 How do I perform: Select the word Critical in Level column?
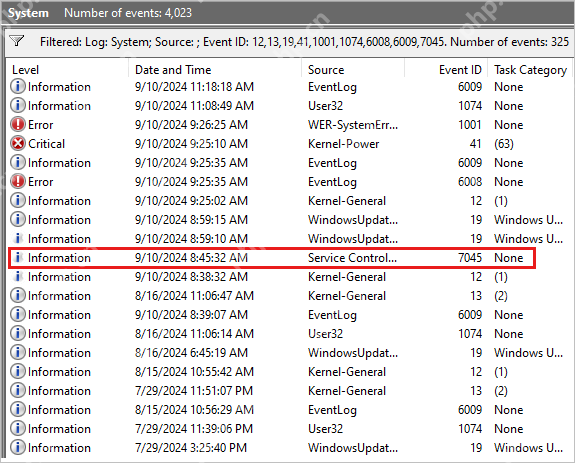pos(47,144)
